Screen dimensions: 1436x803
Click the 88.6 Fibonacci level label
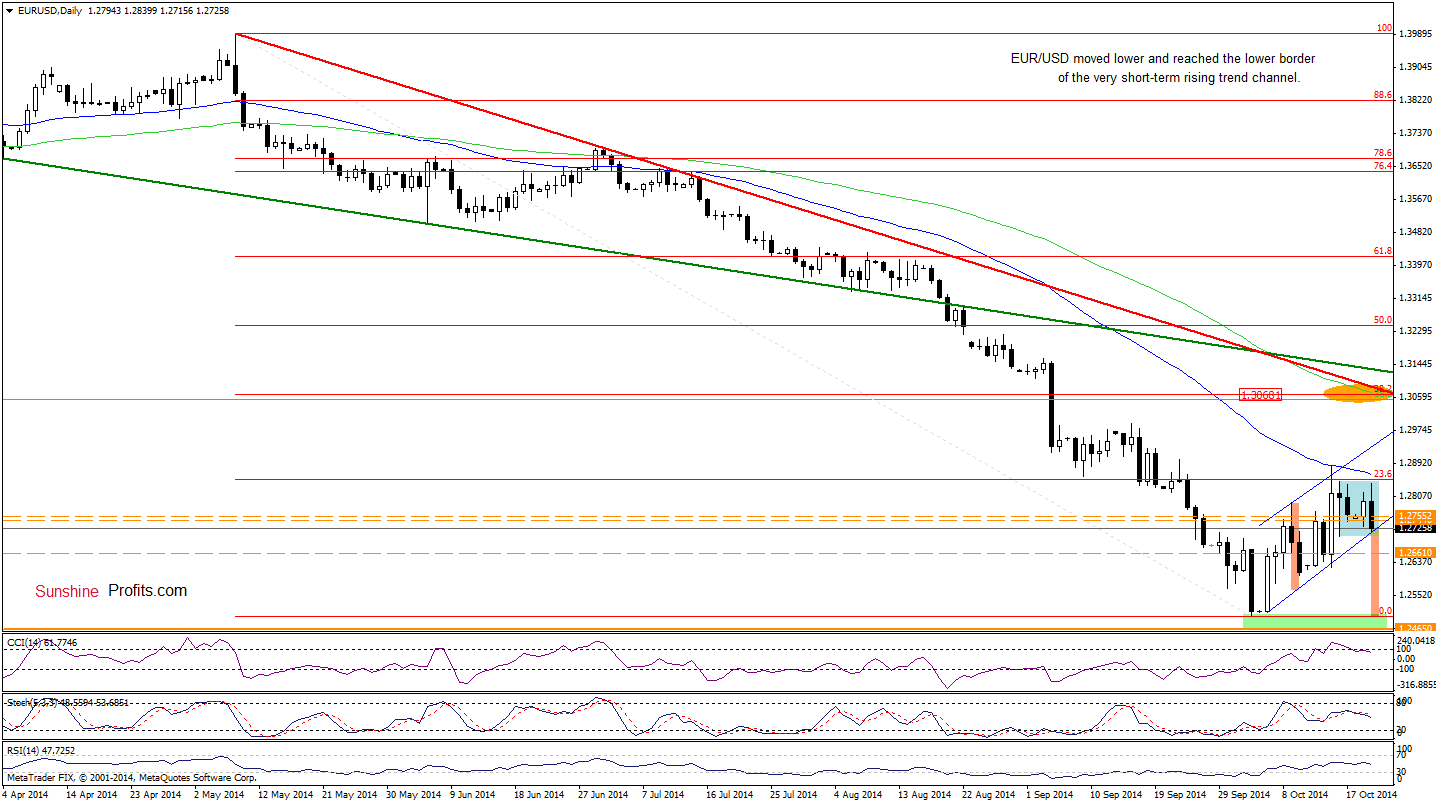pyautogui.click(x=1383, y=95)
